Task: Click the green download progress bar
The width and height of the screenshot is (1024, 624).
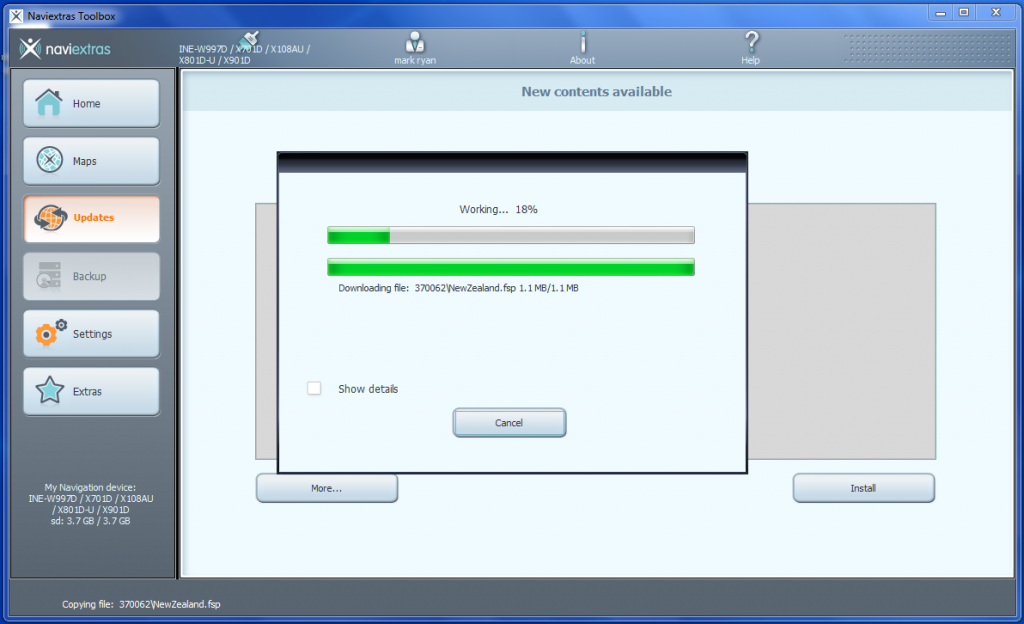Action: click(510, 266)
